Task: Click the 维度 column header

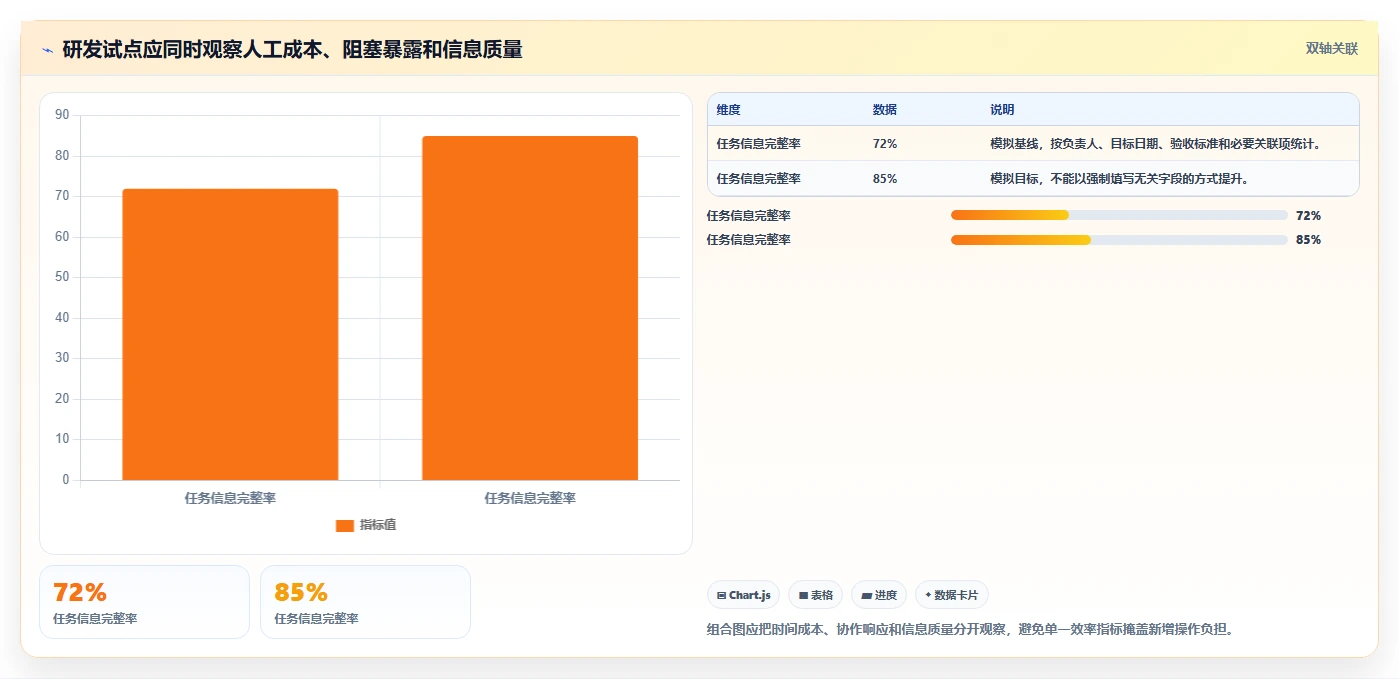Action: coord(729,110)
